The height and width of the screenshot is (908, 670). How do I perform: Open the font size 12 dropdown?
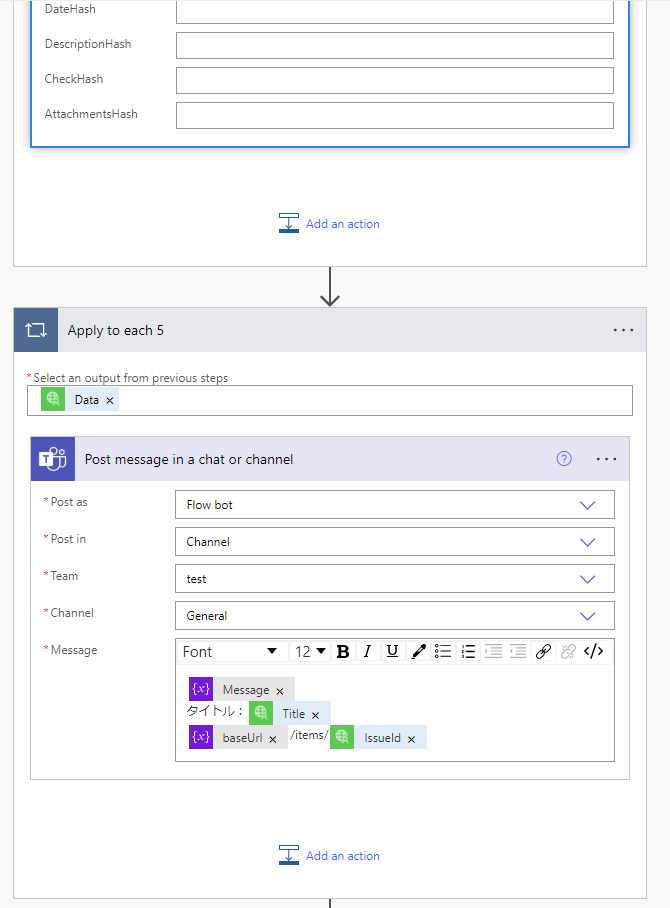pyautogui.click(x=310, y=651)
